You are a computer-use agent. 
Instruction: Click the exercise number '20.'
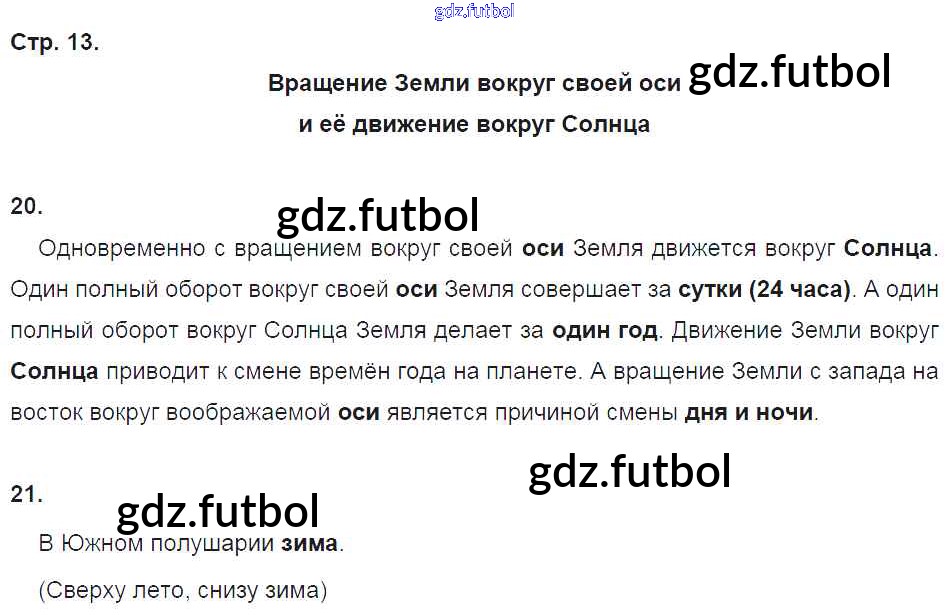click(x=27, y=206)
